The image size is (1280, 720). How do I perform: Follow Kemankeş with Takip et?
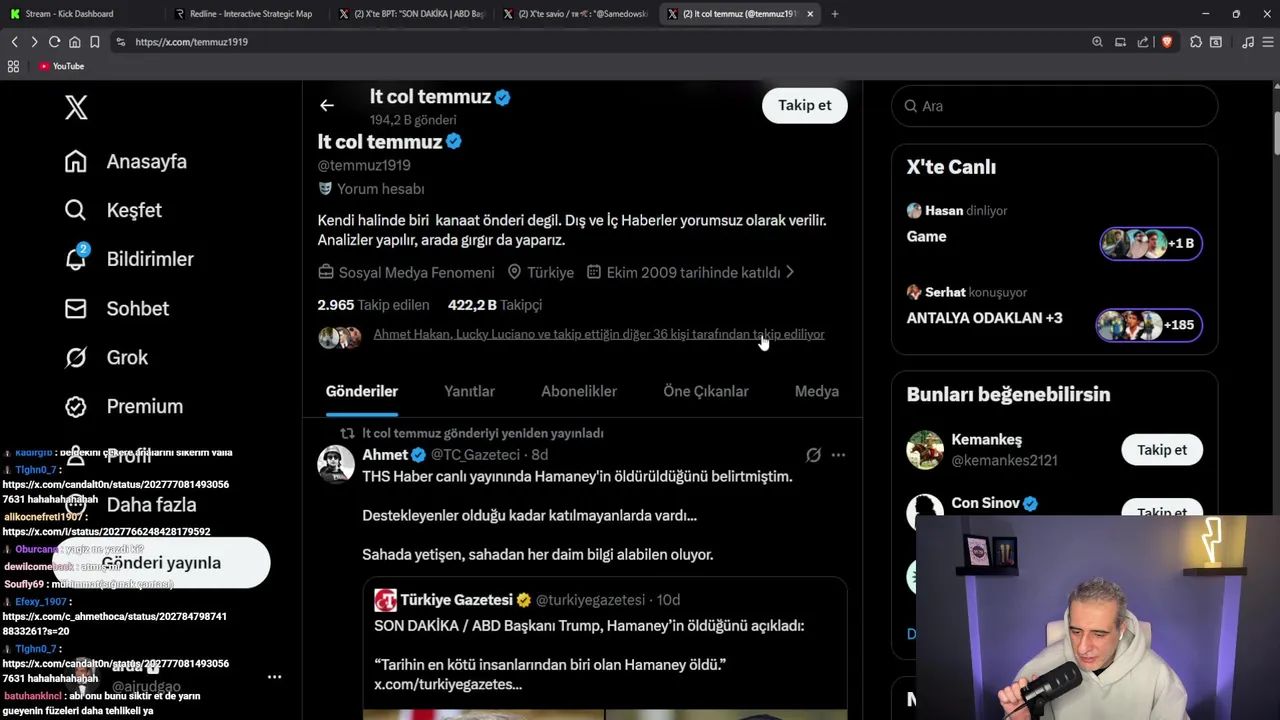(1161, 450)
